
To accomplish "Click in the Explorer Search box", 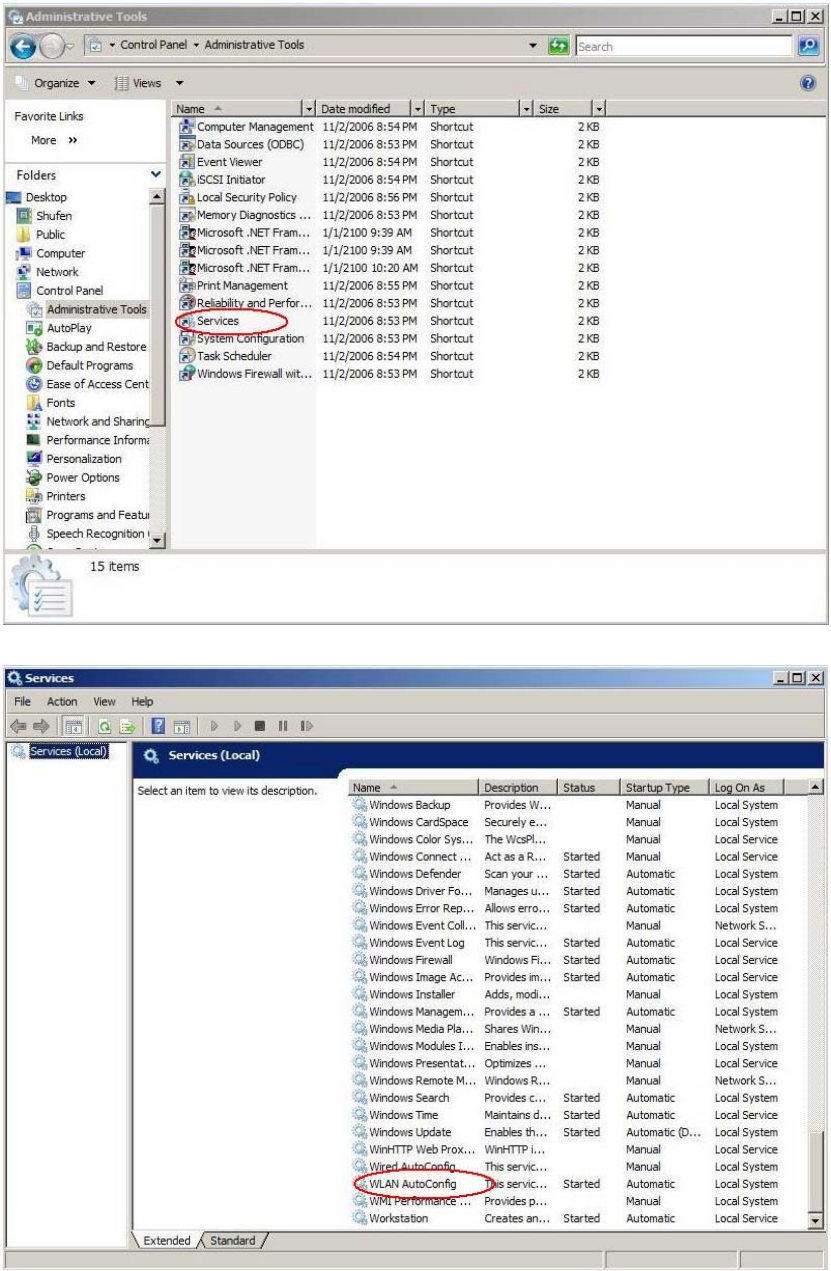I will (684, 46).
